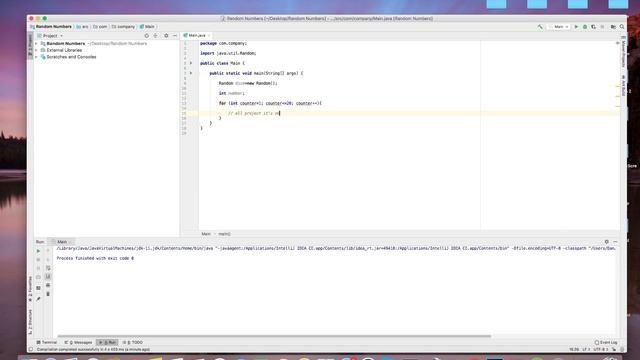The height and width of the screenshot is (360, 640).
Task: Click the 'import java.util.Random;' line
Action: (228, 53)
